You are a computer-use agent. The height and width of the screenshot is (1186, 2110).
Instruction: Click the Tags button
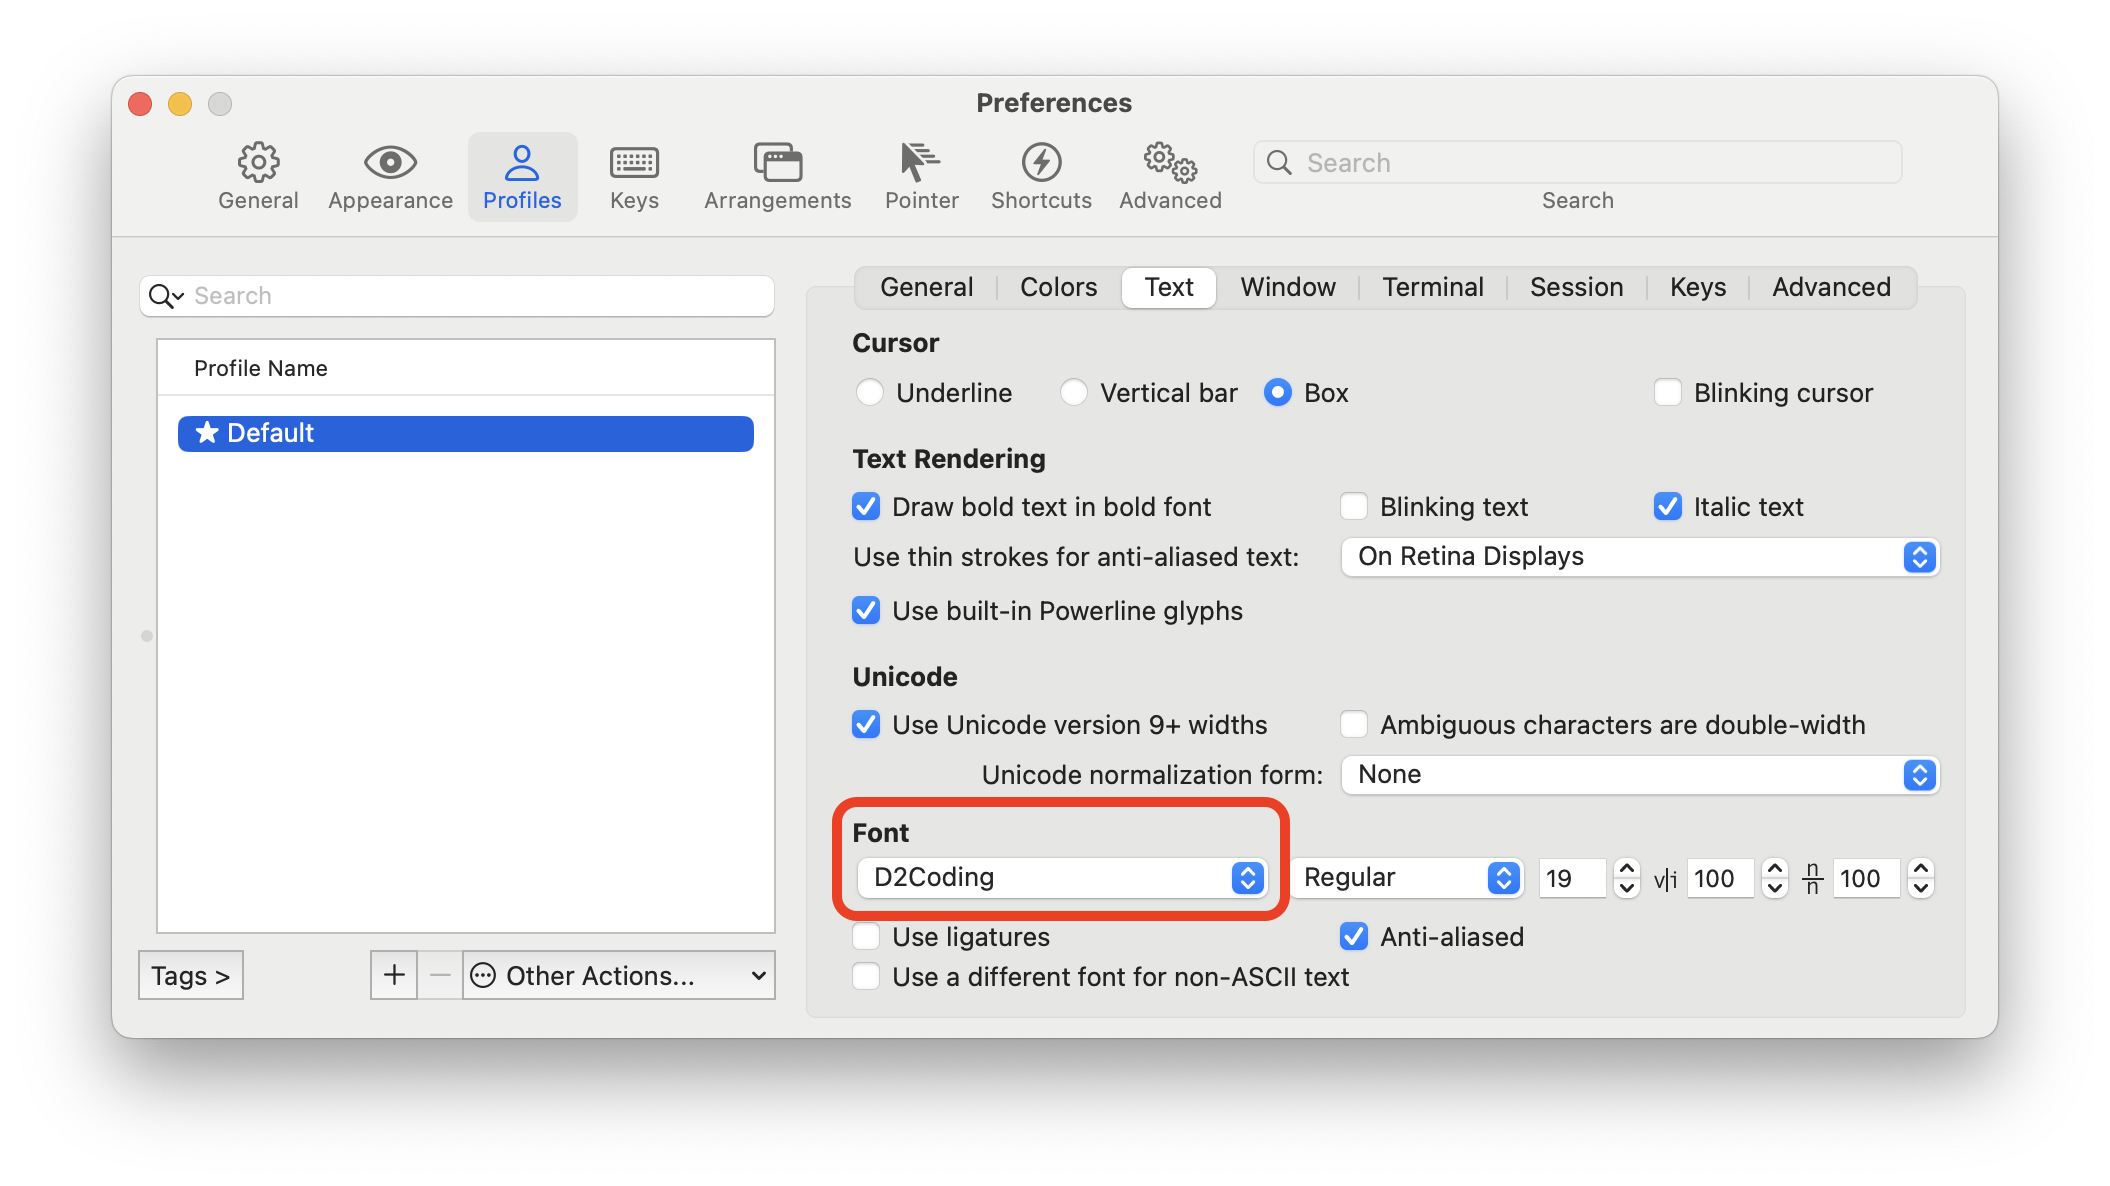click(x=190, y=975)
